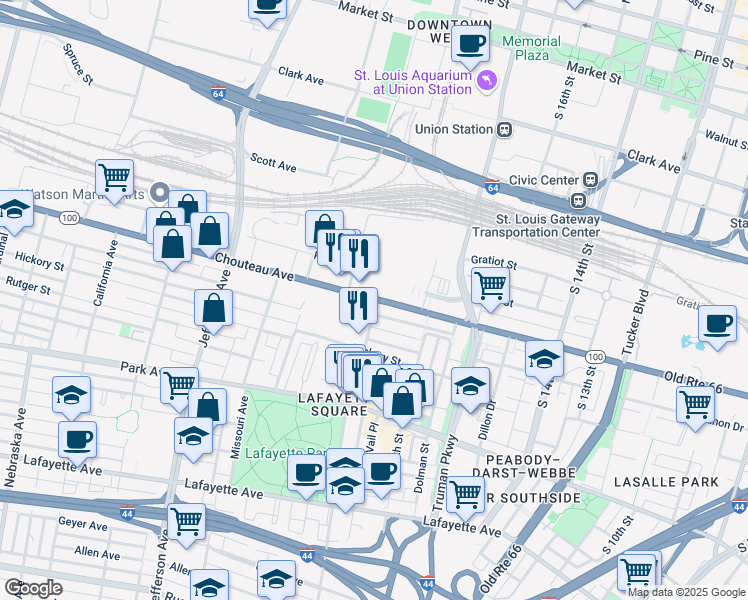
Task: Click the grocery cart marker on Park Ave
Action: [x=179, y=384]
